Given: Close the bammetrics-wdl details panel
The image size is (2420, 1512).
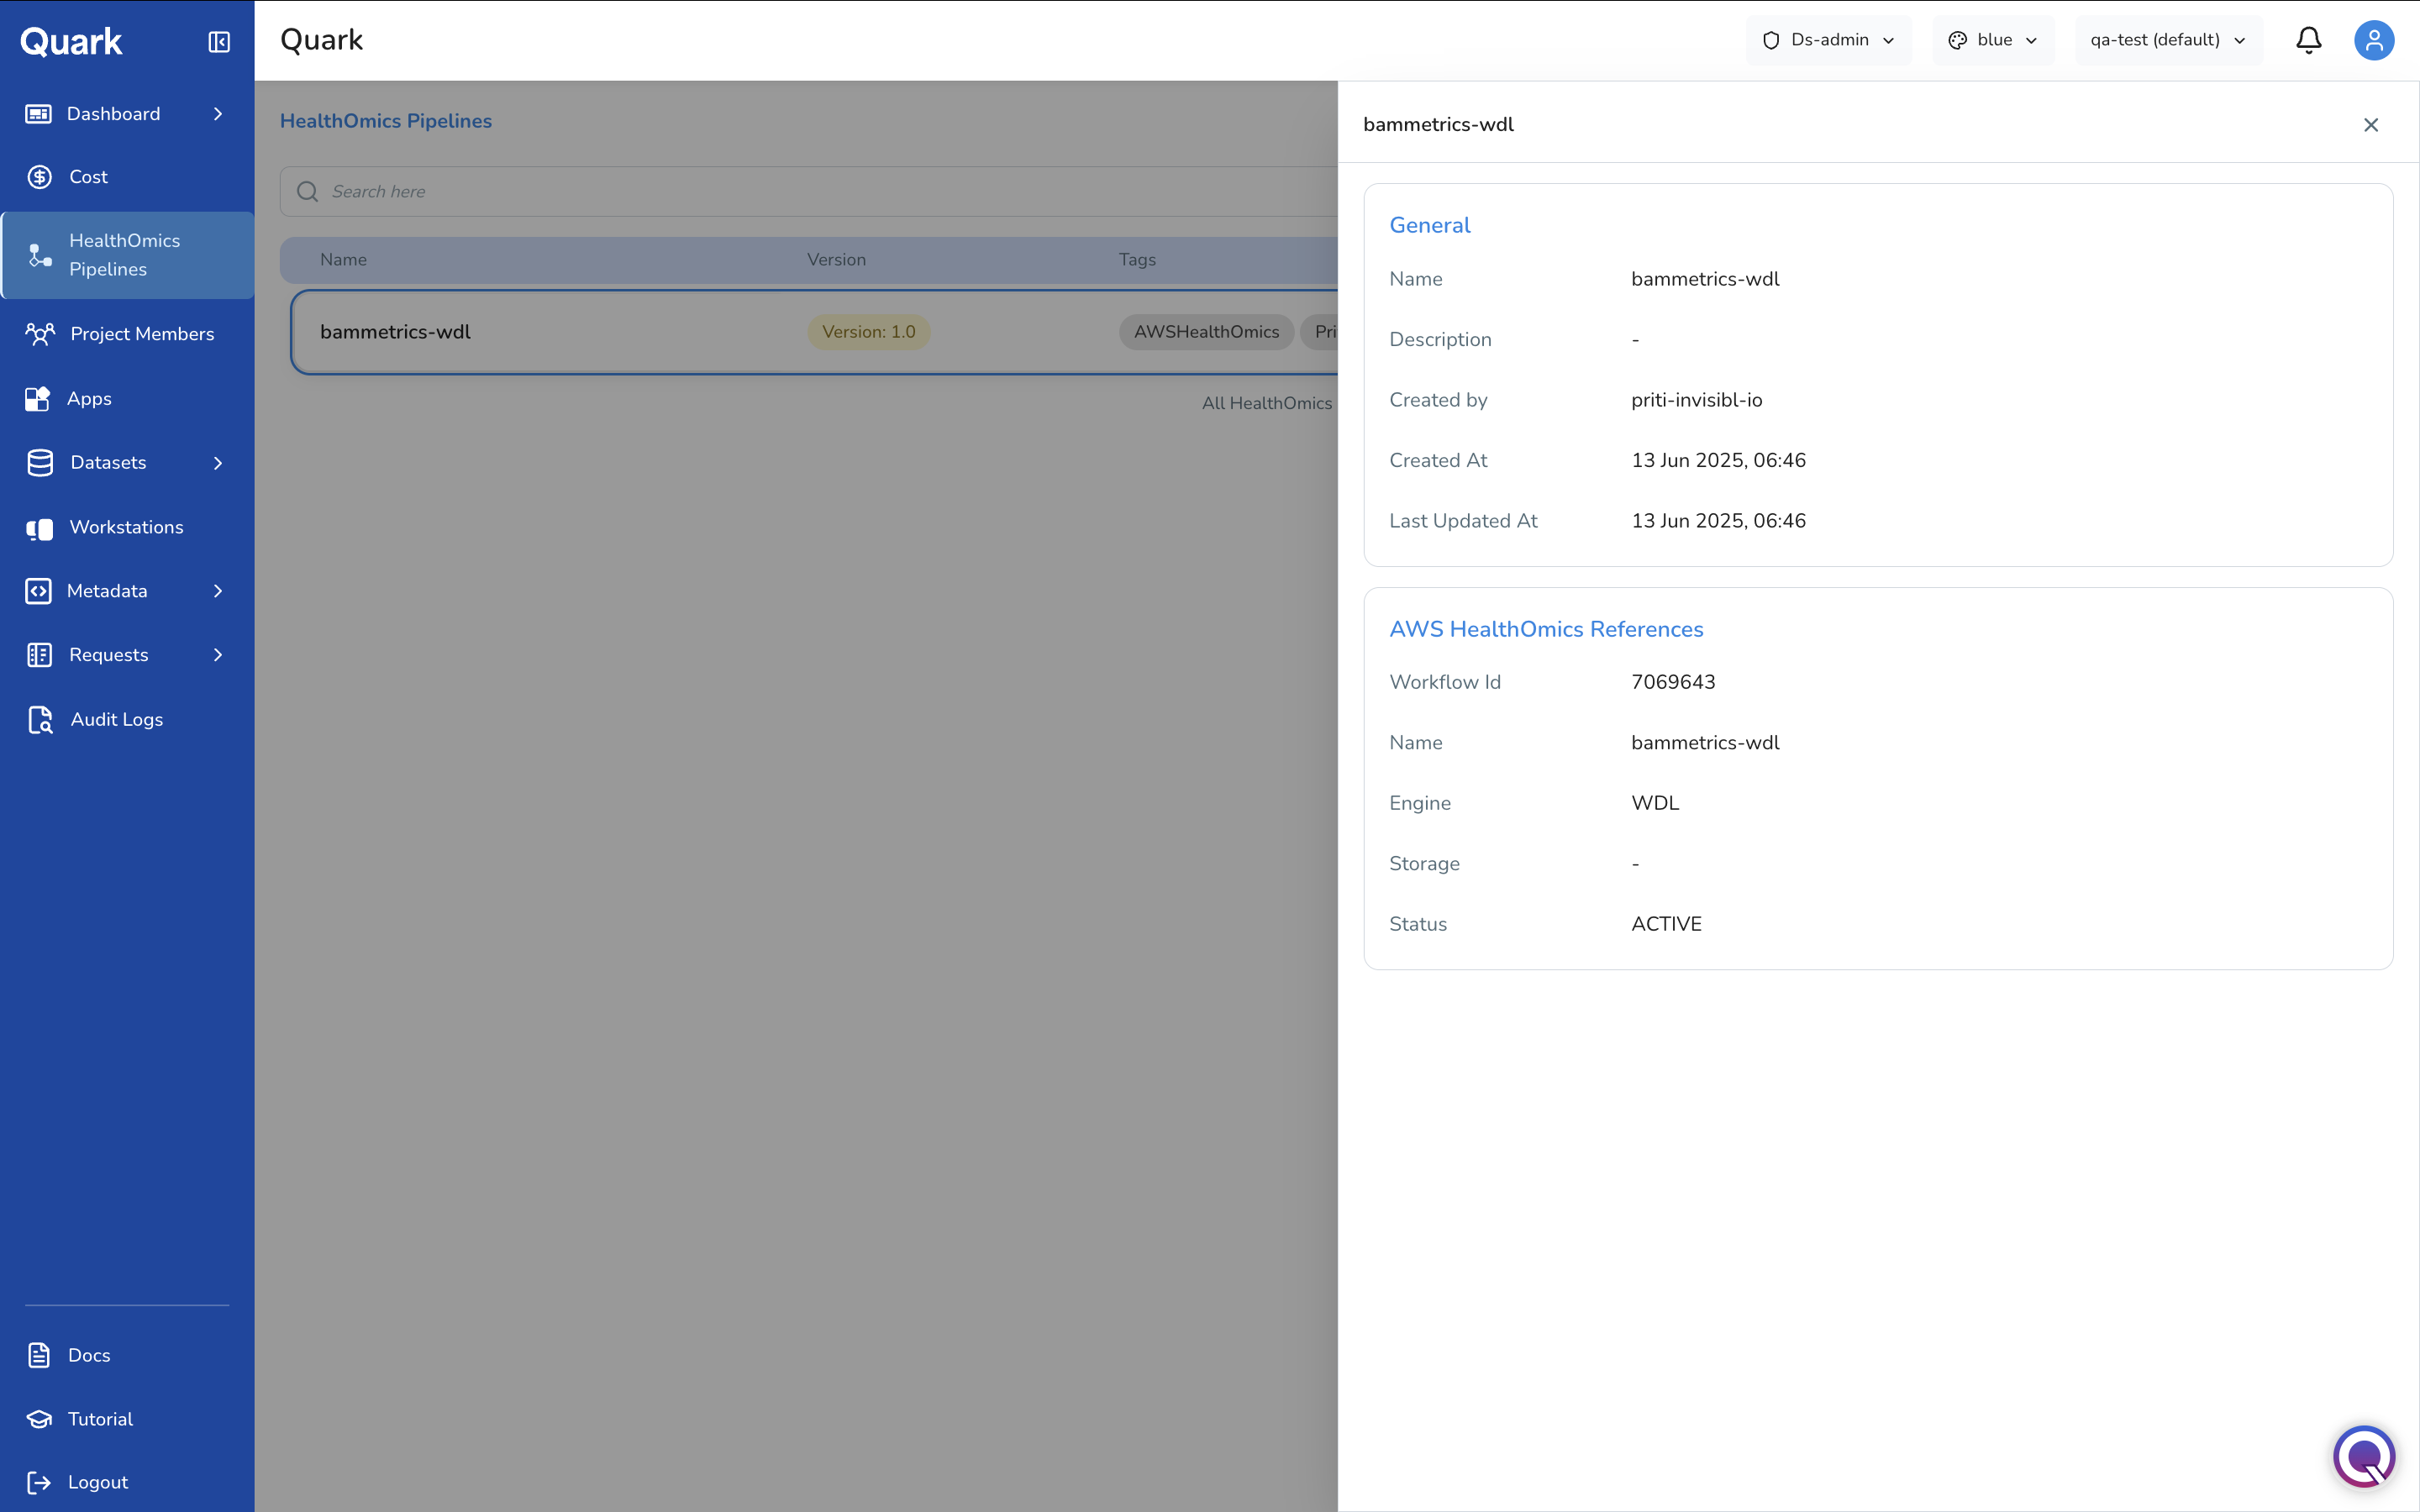Looking at the screenshot, I should [2371, 125].
